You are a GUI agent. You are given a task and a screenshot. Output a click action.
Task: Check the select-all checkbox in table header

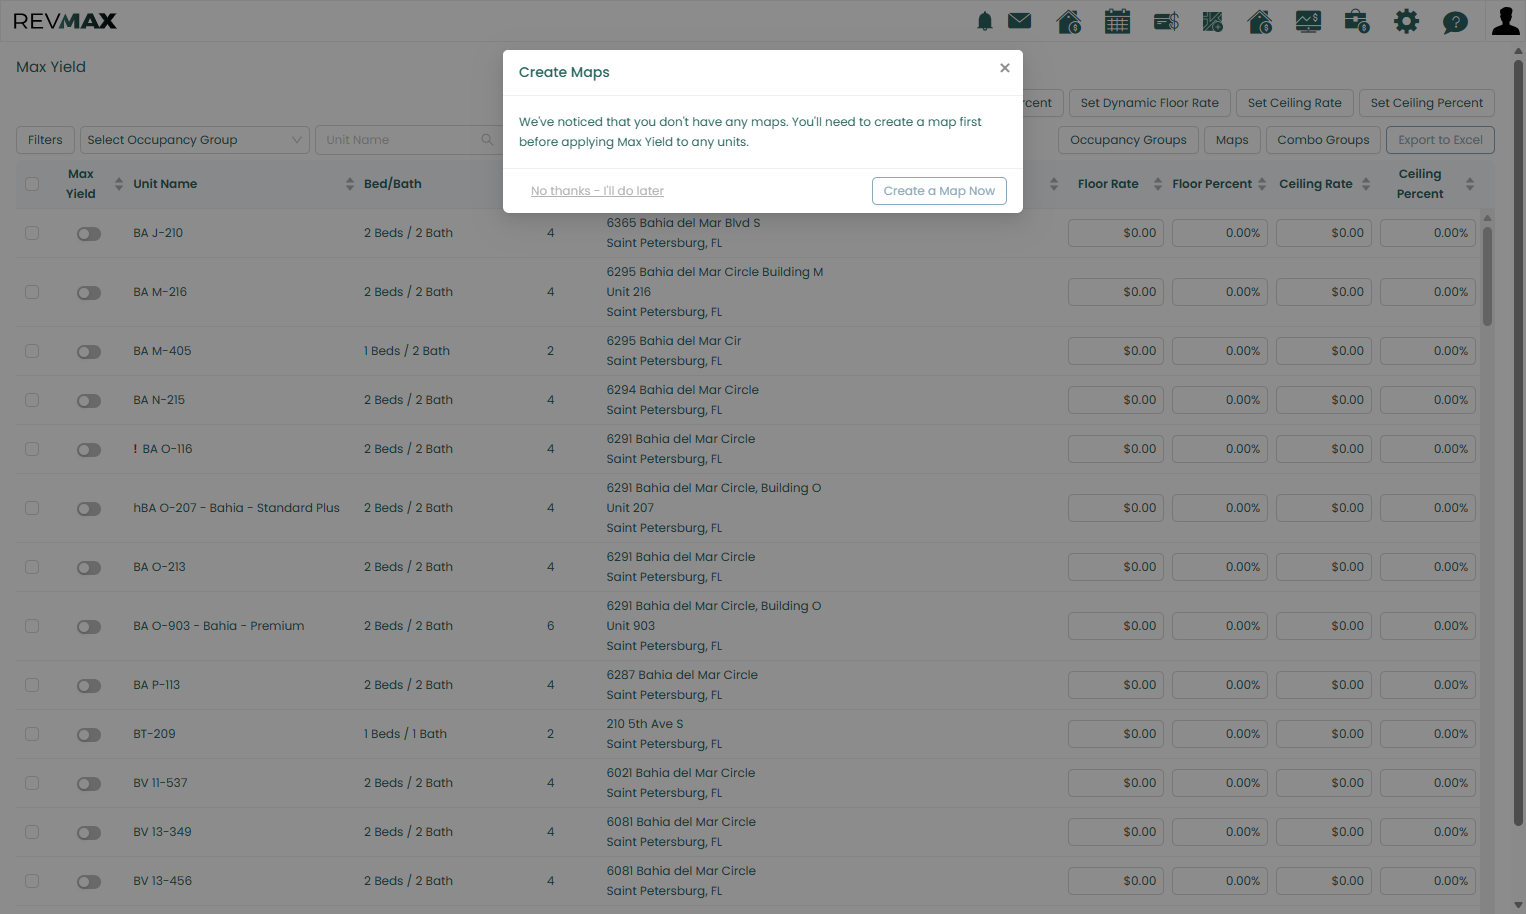point(32,184)
